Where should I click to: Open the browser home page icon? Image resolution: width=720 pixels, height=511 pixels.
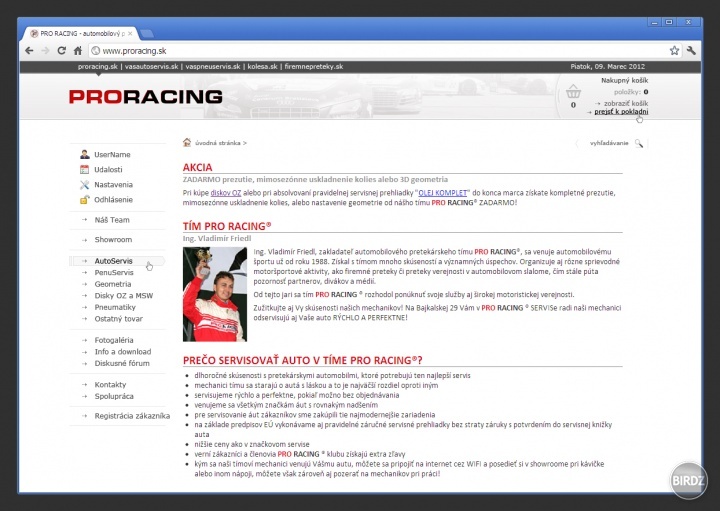pos(78,51)
